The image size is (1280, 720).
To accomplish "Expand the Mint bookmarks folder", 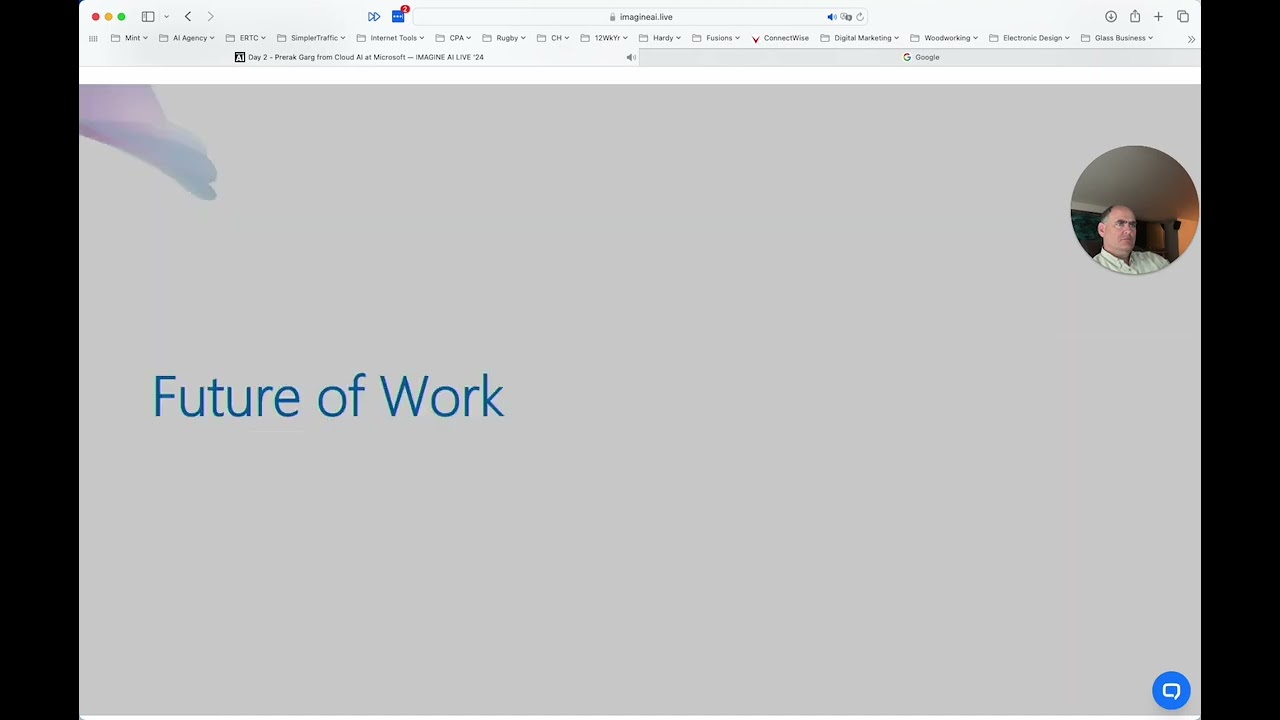I will coord(129,38).
